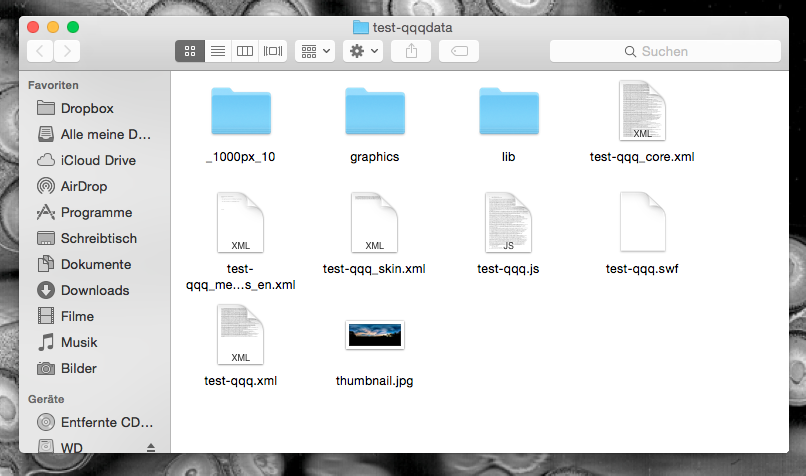Open the arrange items dropdown
The width and height of the screenshot is (806, 476).
point(315,51)
